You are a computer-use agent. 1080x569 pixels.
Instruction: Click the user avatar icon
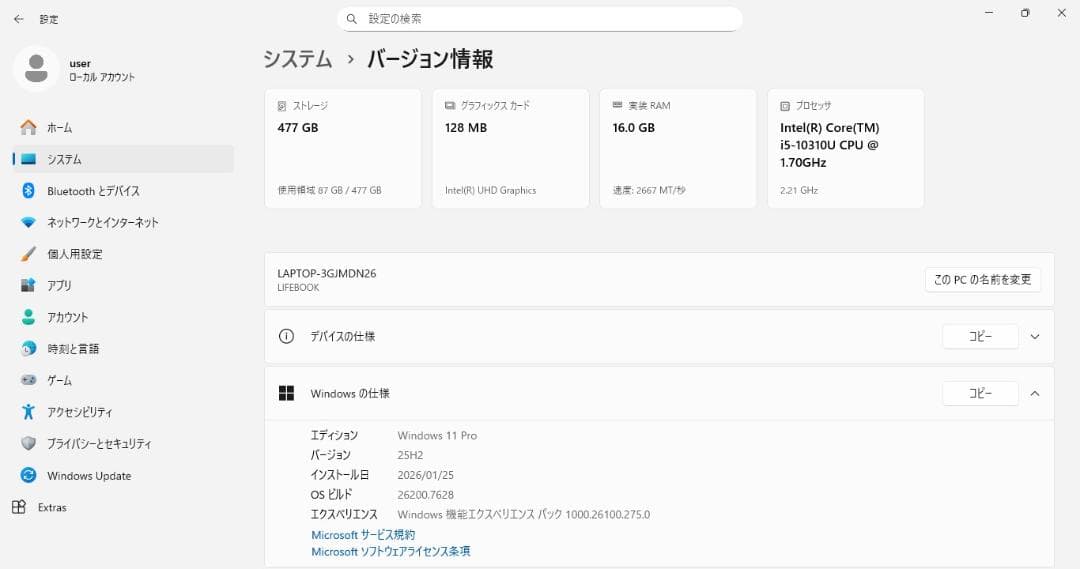click(36, 69)
